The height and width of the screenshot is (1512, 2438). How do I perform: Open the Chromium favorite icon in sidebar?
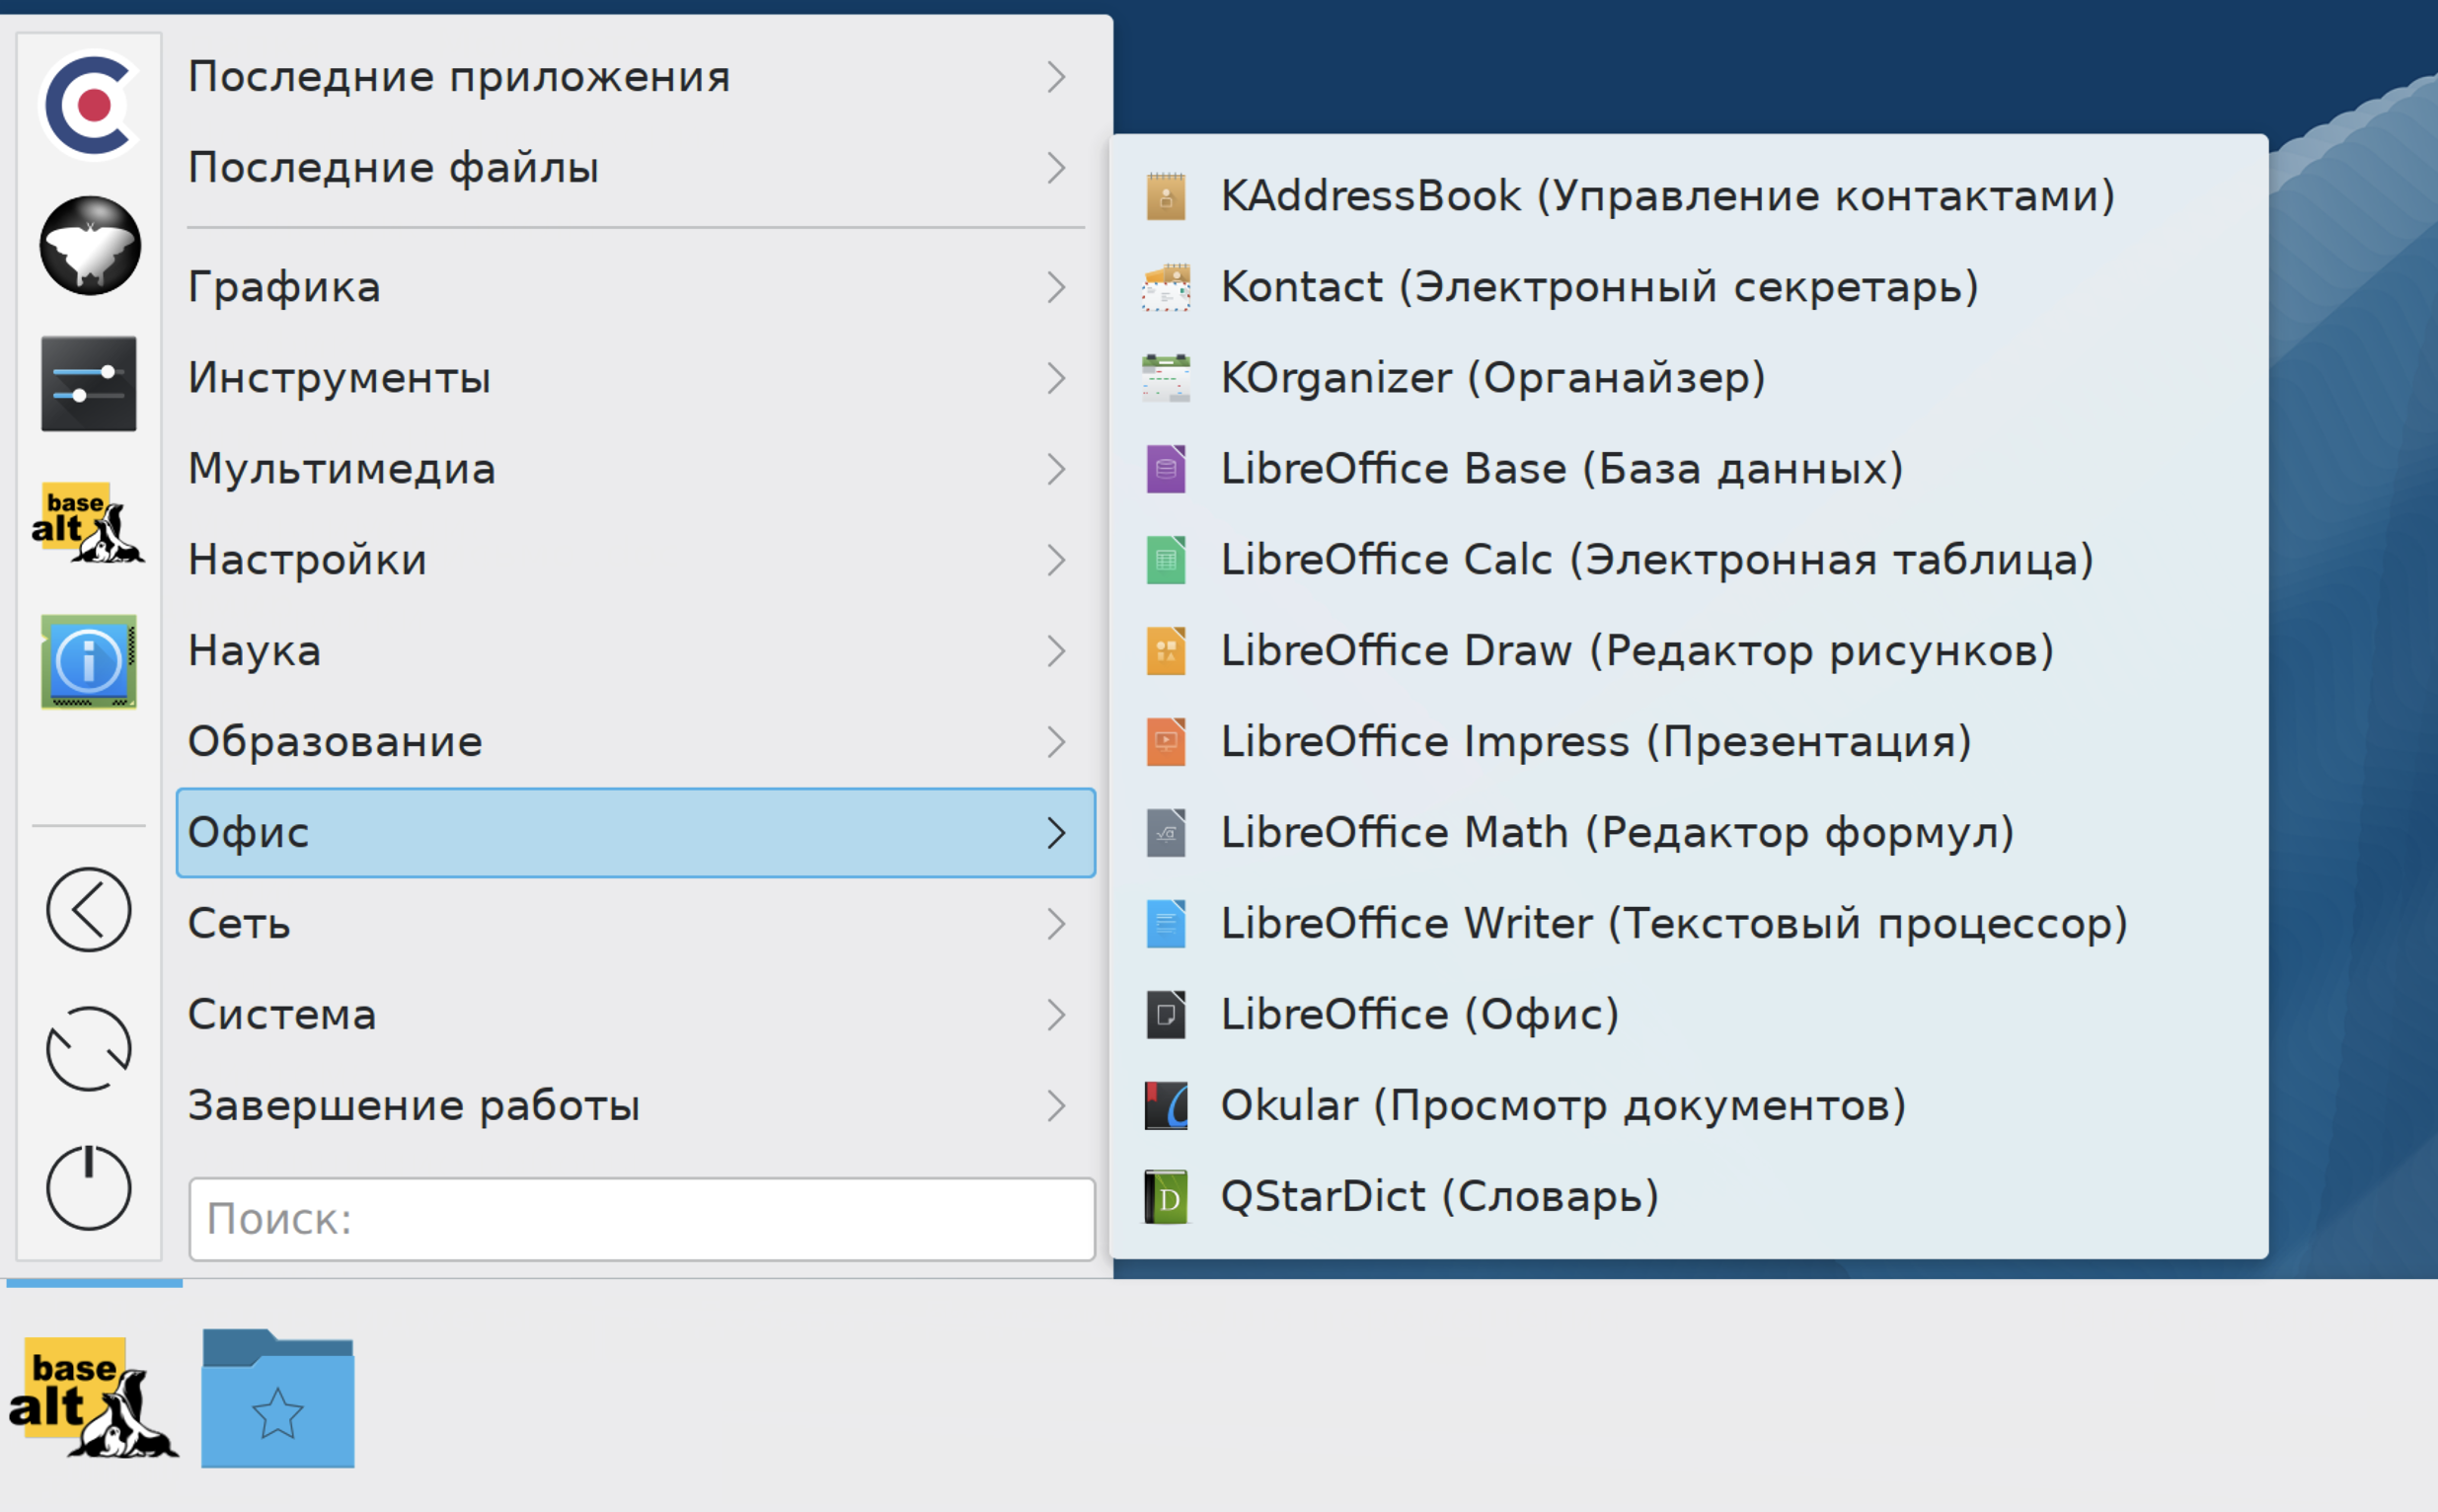[90, 105]
